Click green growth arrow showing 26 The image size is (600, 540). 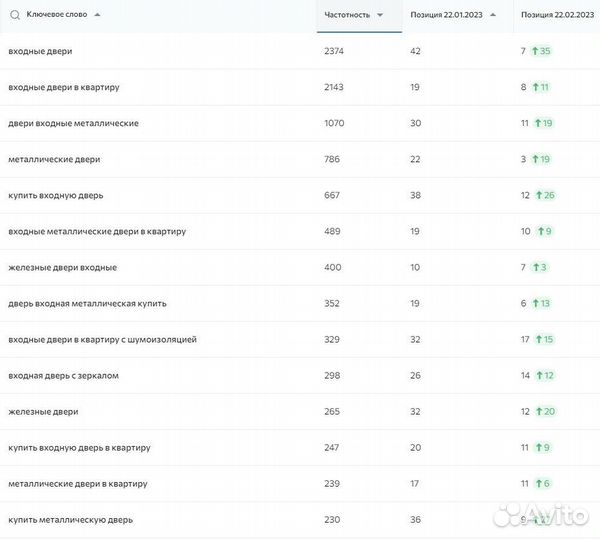tap(538, 195)
